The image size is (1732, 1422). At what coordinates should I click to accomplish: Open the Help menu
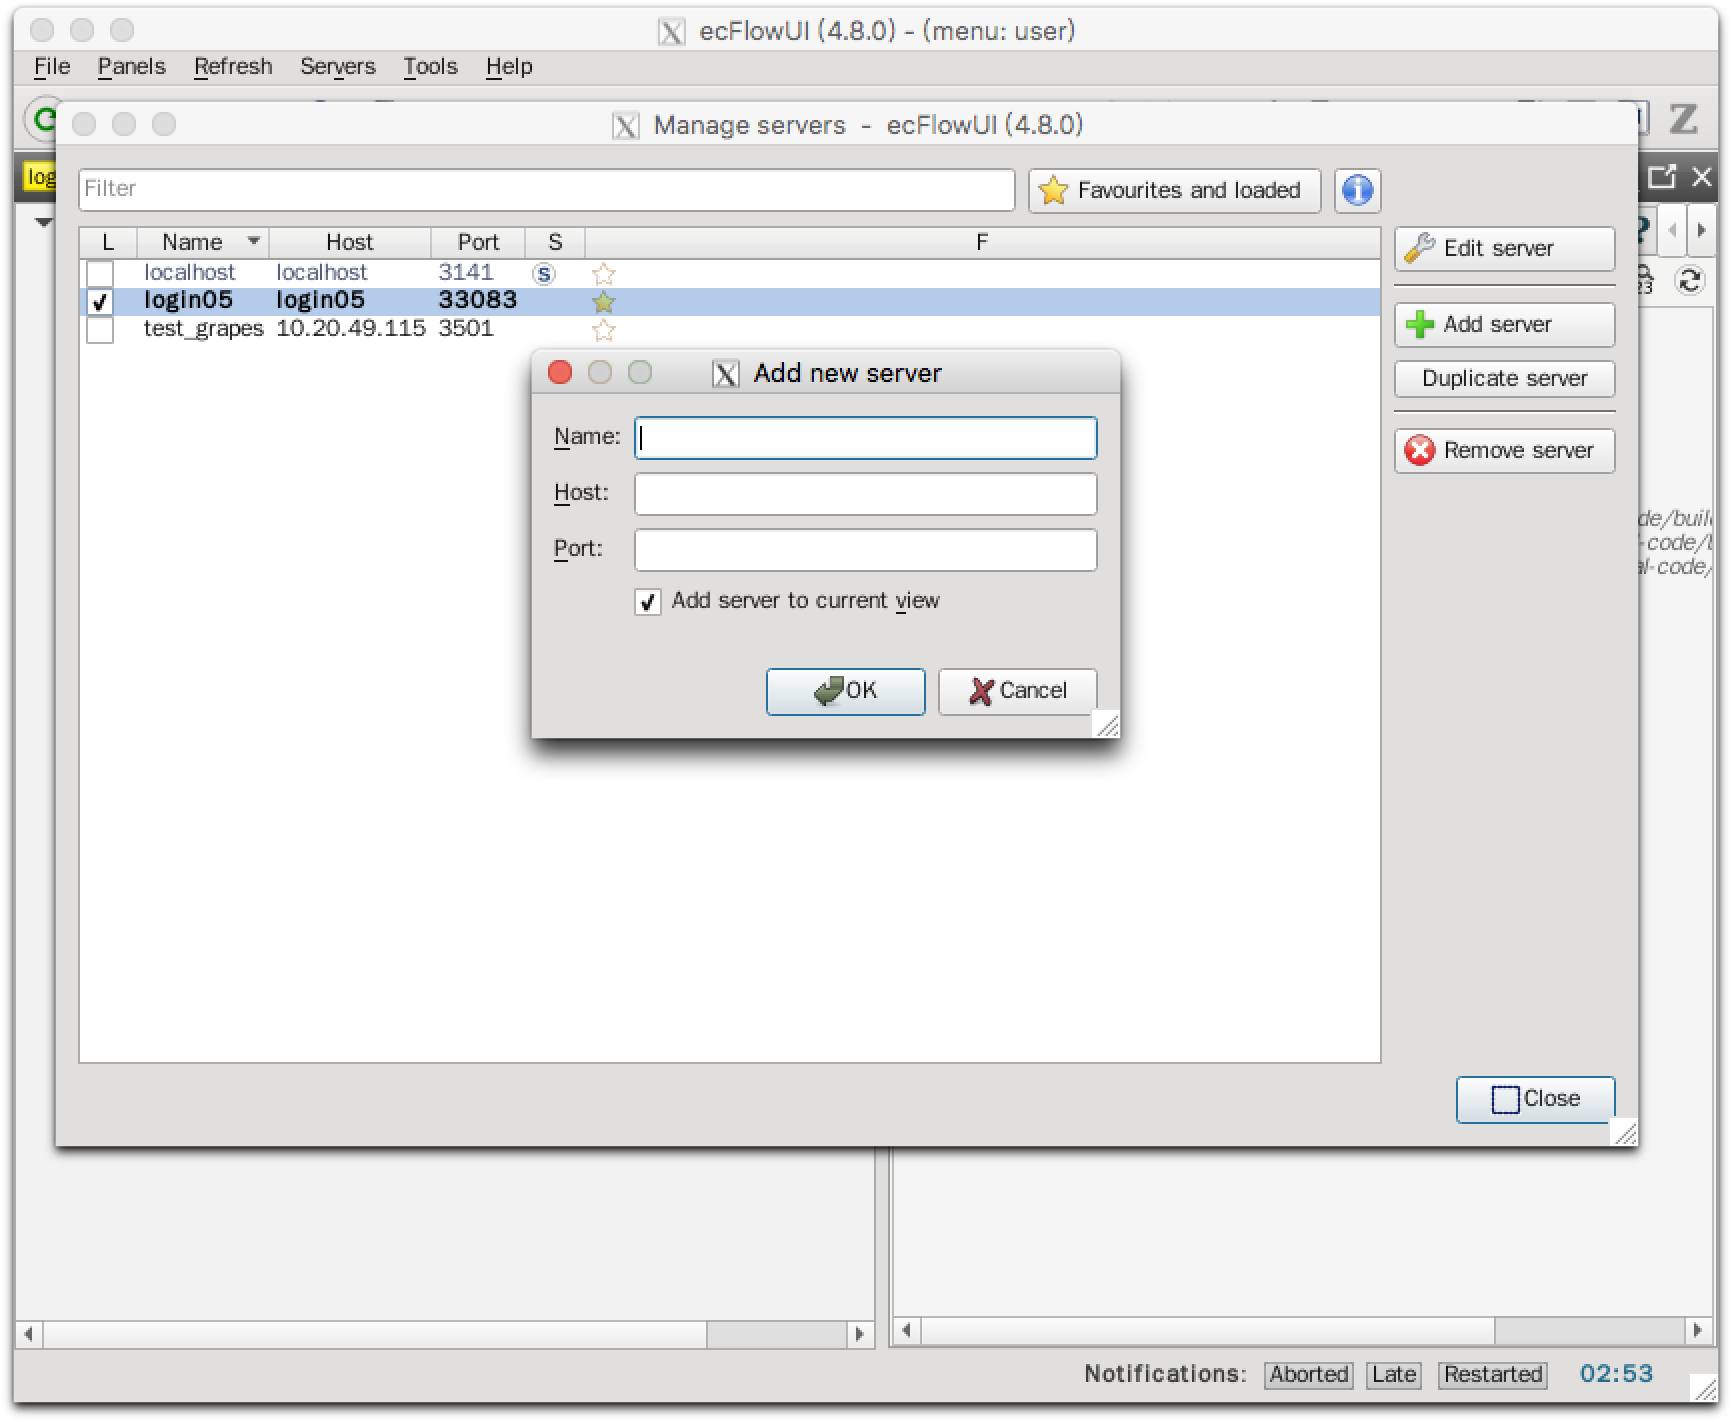pyautogui.click(x=509, y=66)
